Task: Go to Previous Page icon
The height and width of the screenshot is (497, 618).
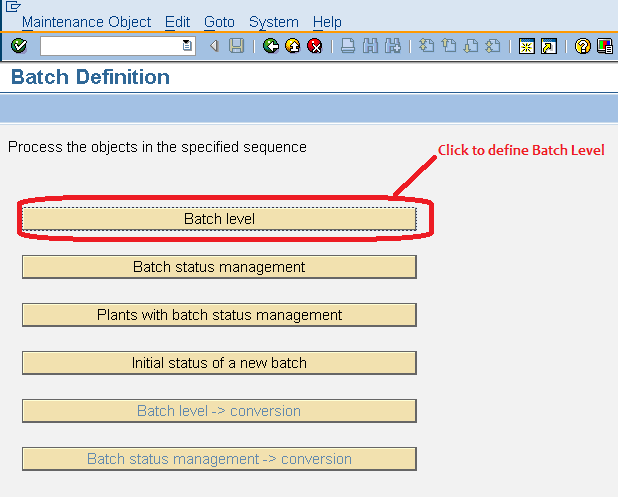Action: click(x=449, y=46)
